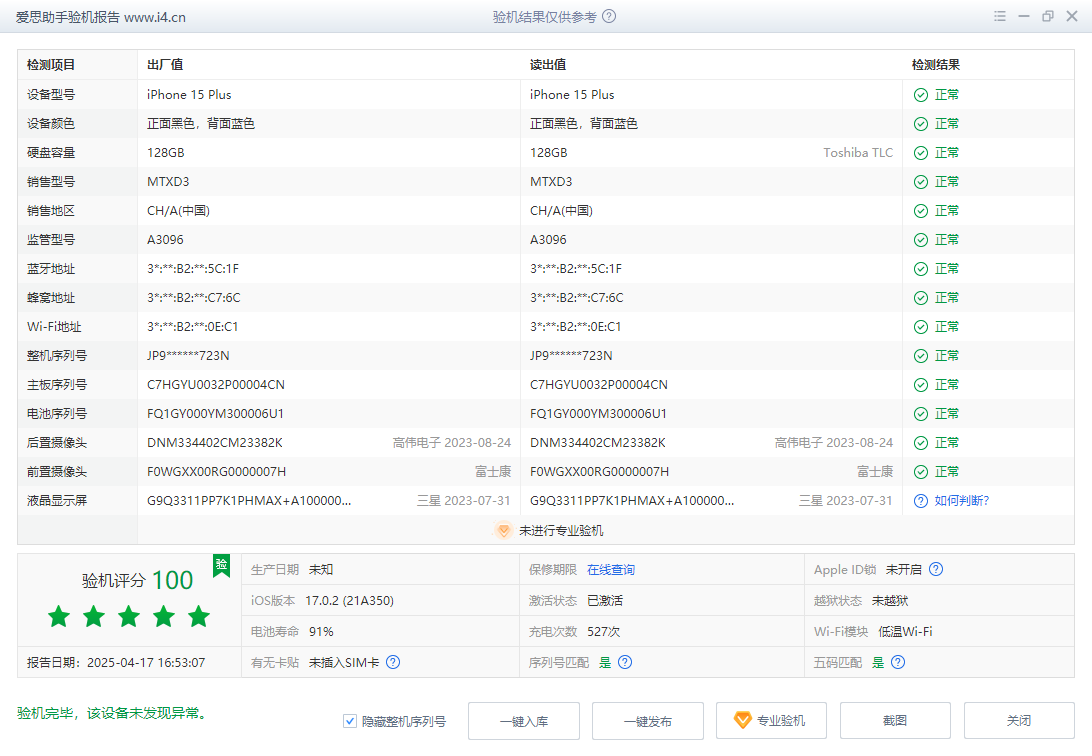The width and height of the screenshot is (1092, 756).
Task: Click help icon next to Apple ID锁 未开启
Action: pyautogui.click(x=936, y=569)
